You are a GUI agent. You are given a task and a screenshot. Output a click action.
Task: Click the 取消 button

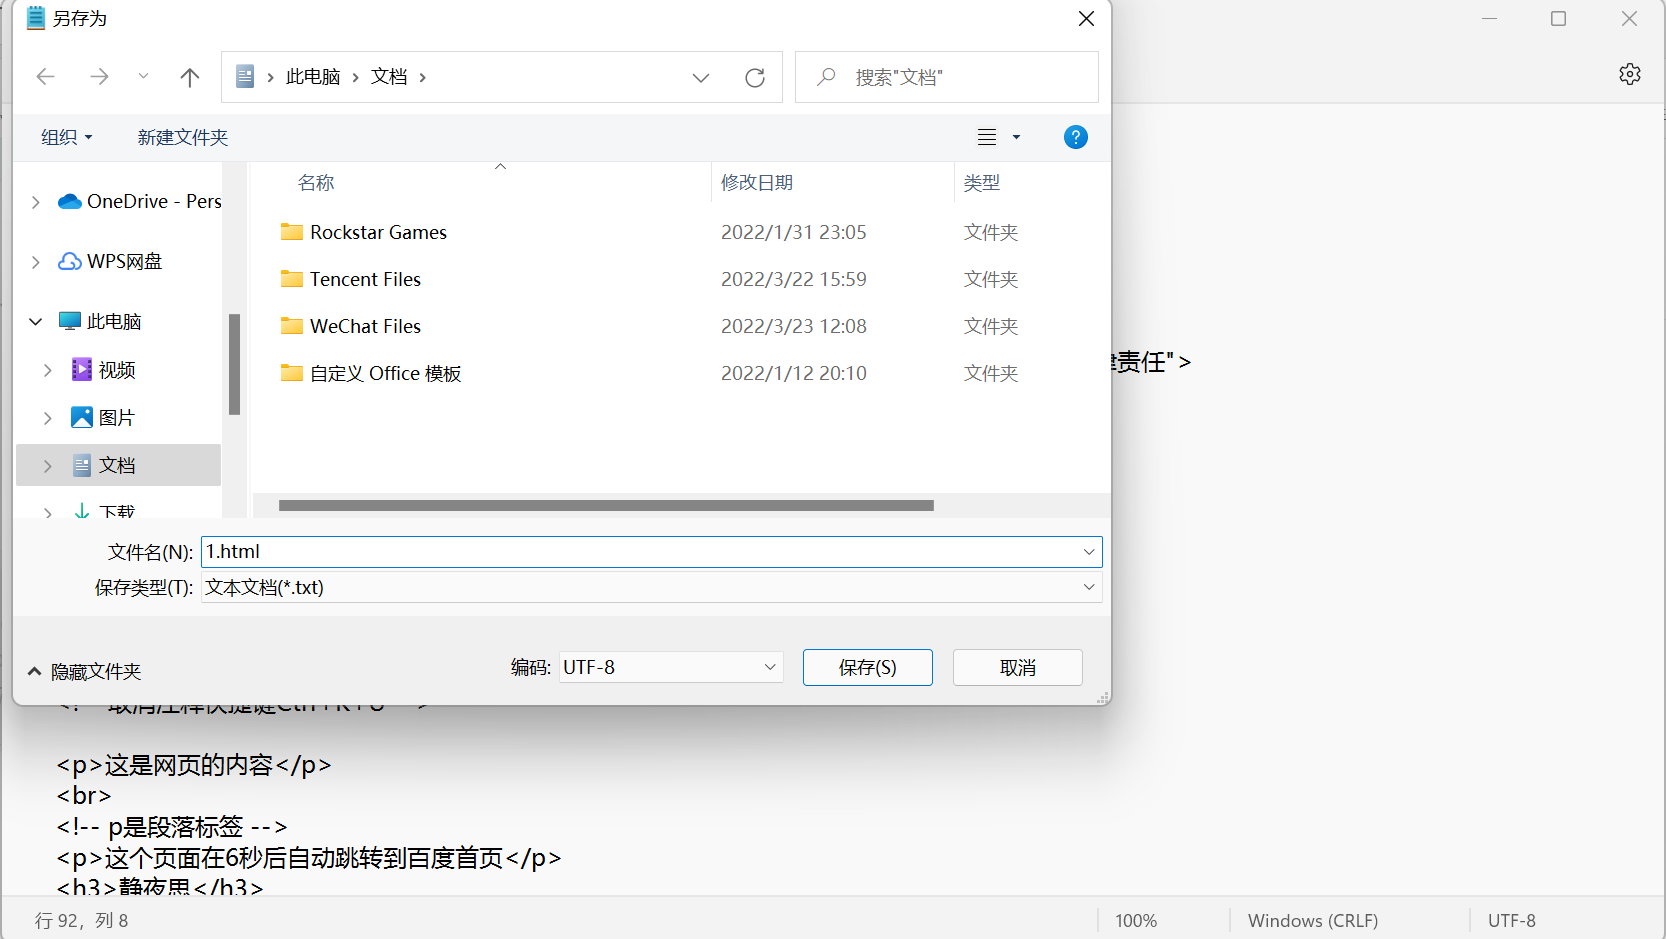tap(1018, 667)
